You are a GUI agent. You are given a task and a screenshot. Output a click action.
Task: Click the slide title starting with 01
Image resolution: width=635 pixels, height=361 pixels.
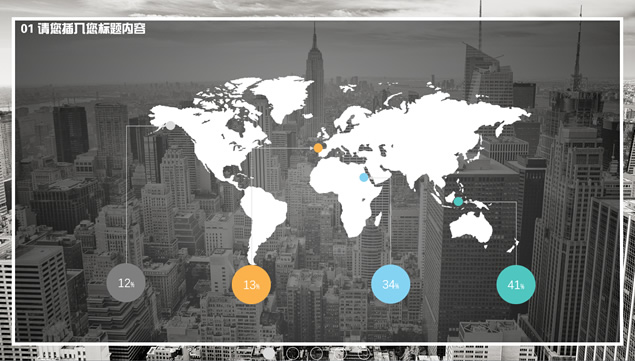(x=83, y=29)
